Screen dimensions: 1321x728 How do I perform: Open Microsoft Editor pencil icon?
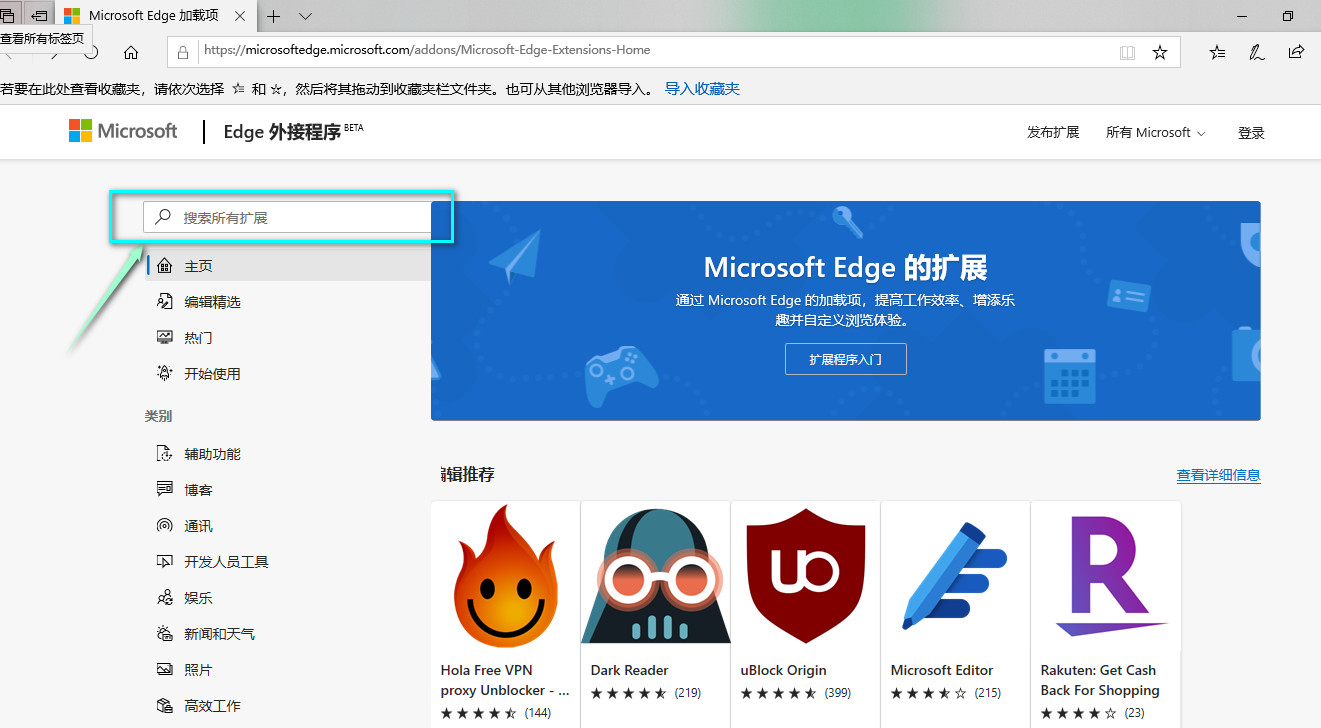tap(956, 574)
